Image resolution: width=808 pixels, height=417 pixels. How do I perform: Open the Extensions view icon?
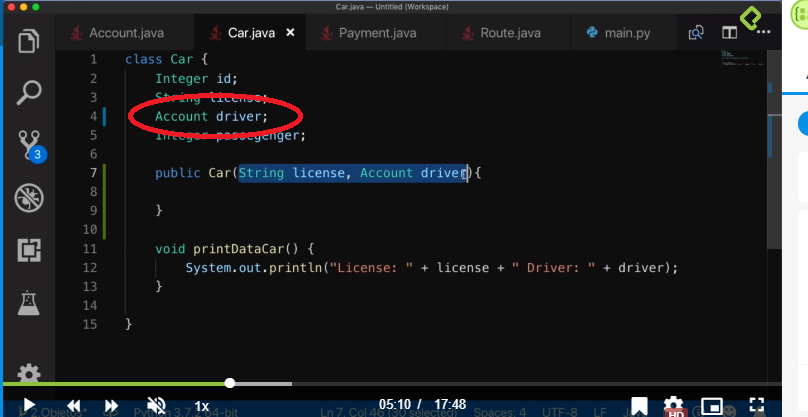pyautogui.click(x=29, y=251)
